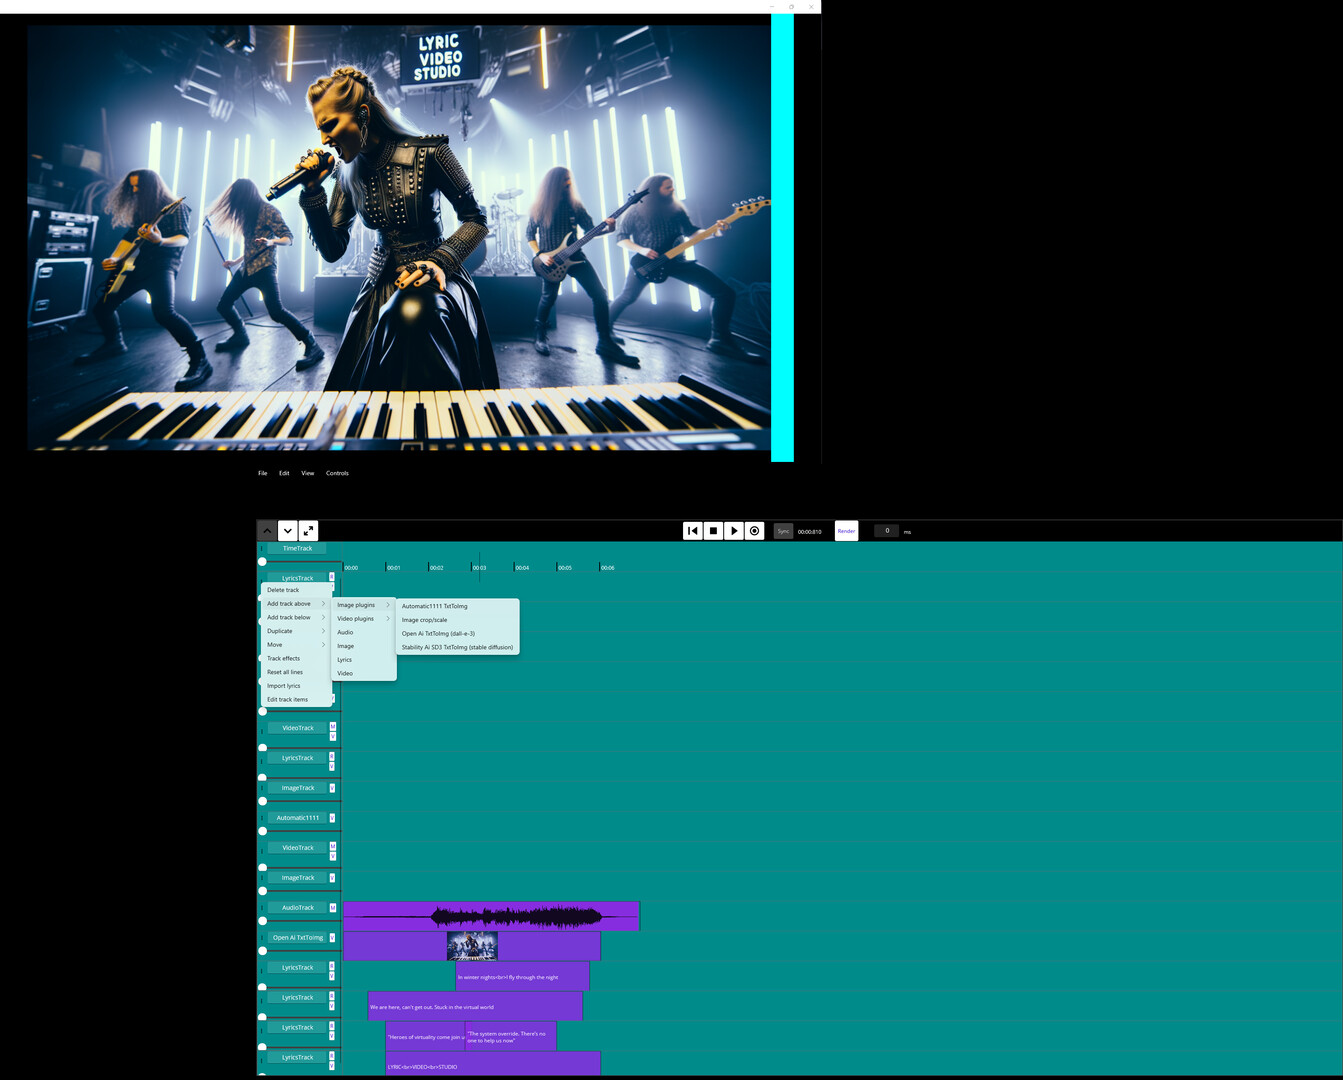Click the milliseconds offset input field
The image size is (1343, 1080).
[x=886, y=531]
